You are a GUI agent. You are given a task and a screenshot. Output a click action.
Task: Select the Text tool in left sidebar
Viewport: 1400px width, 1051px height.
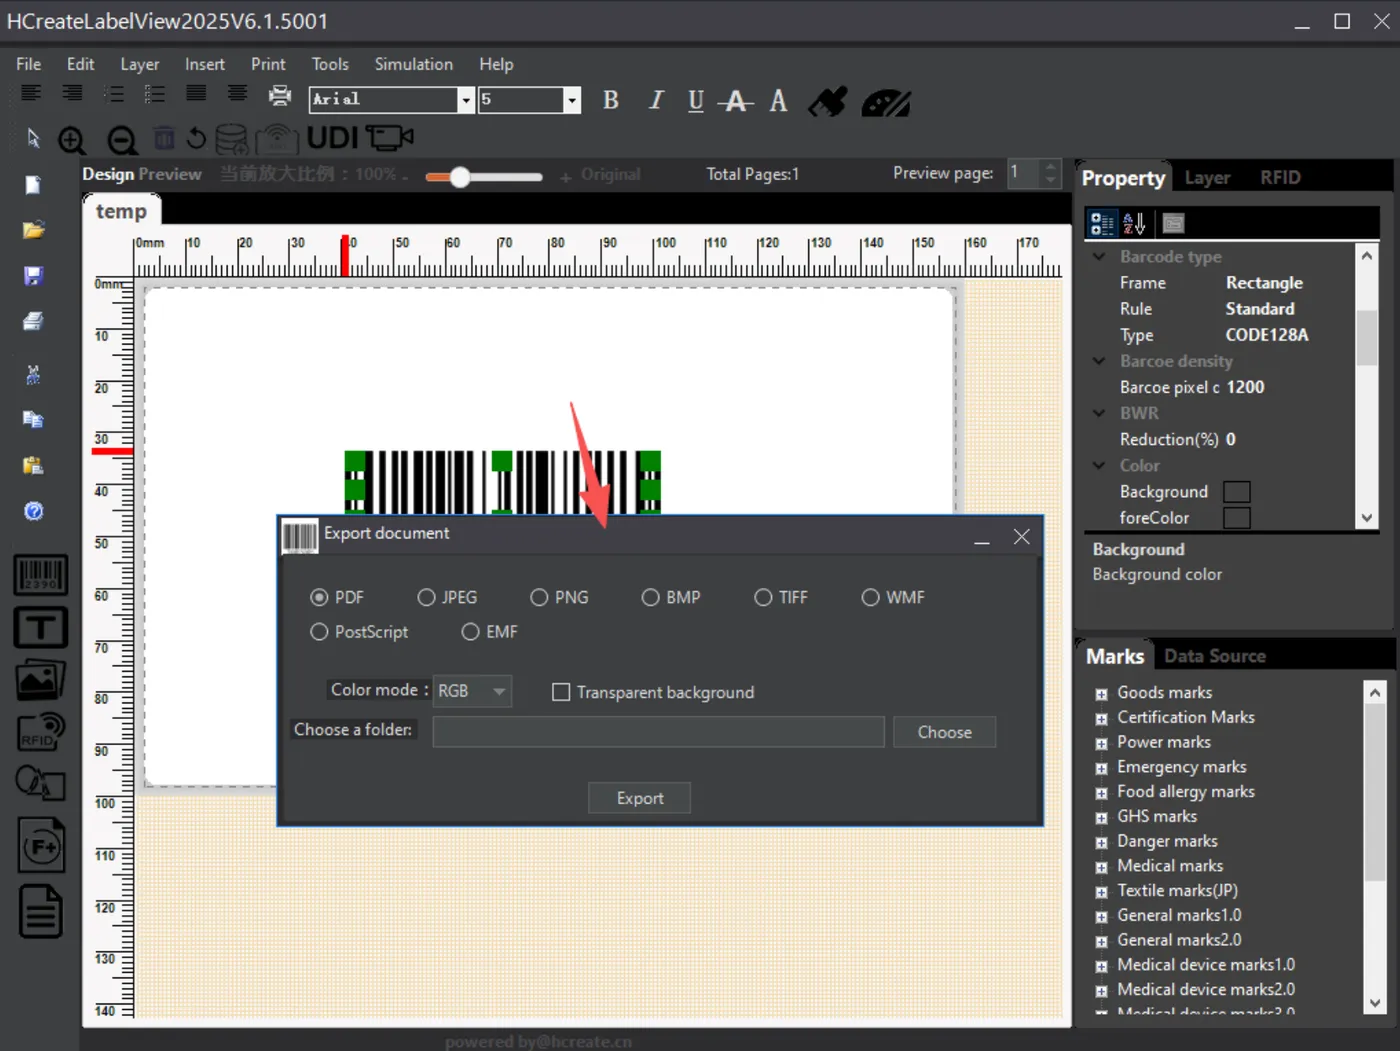coord(40,628)
